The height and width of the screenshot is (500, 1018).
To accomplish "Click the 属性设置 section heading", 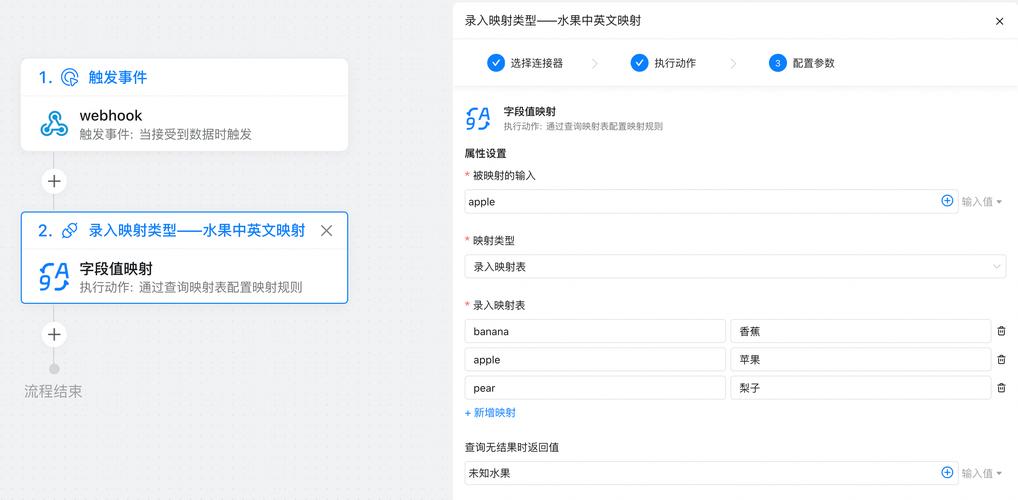I will [486, 154].
